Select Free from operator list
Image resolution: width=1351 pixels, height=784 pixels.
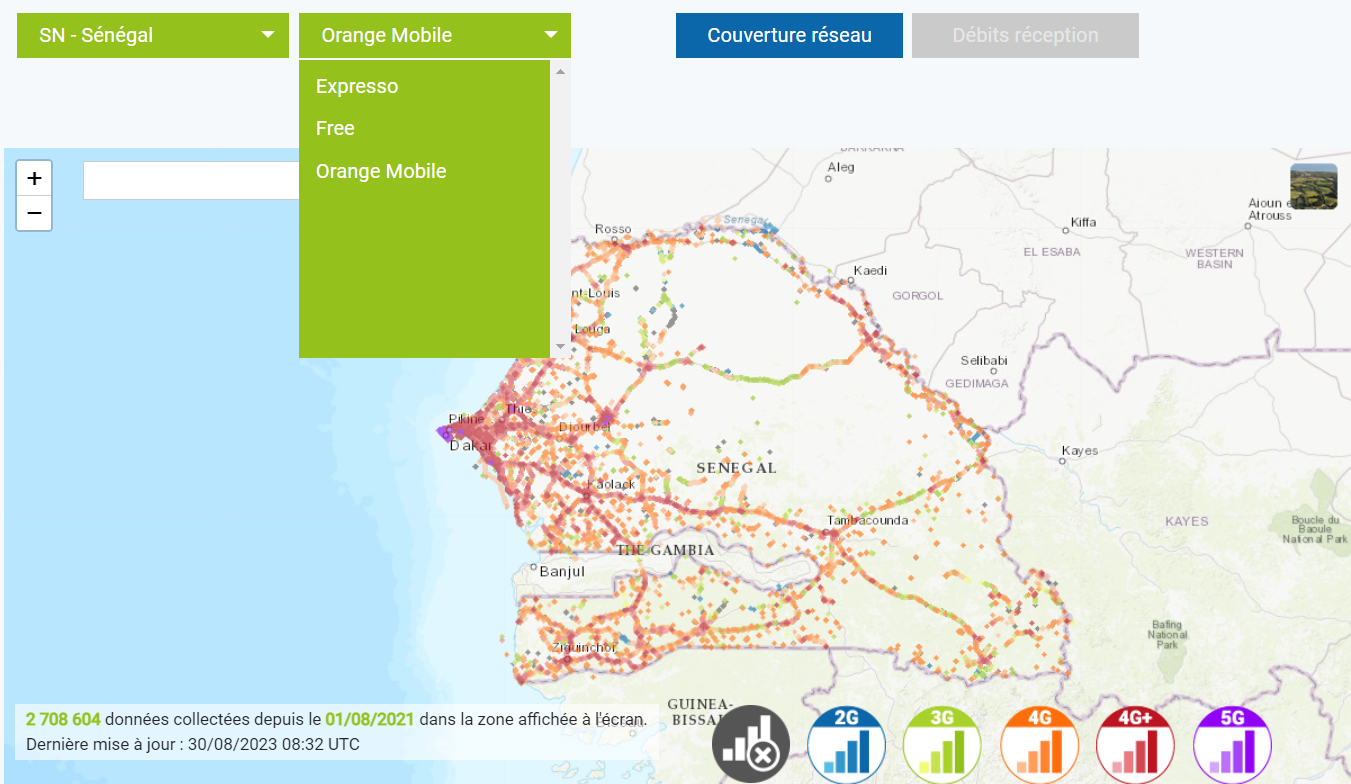pos(335,128)
